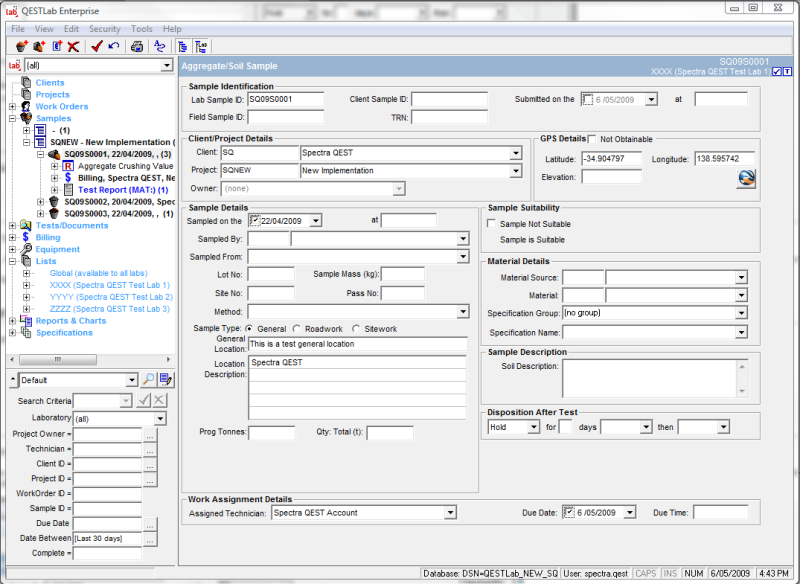Click the undo arrow icon on the toolbar
Screen dimensions: 800x584
tap(114, 45)
